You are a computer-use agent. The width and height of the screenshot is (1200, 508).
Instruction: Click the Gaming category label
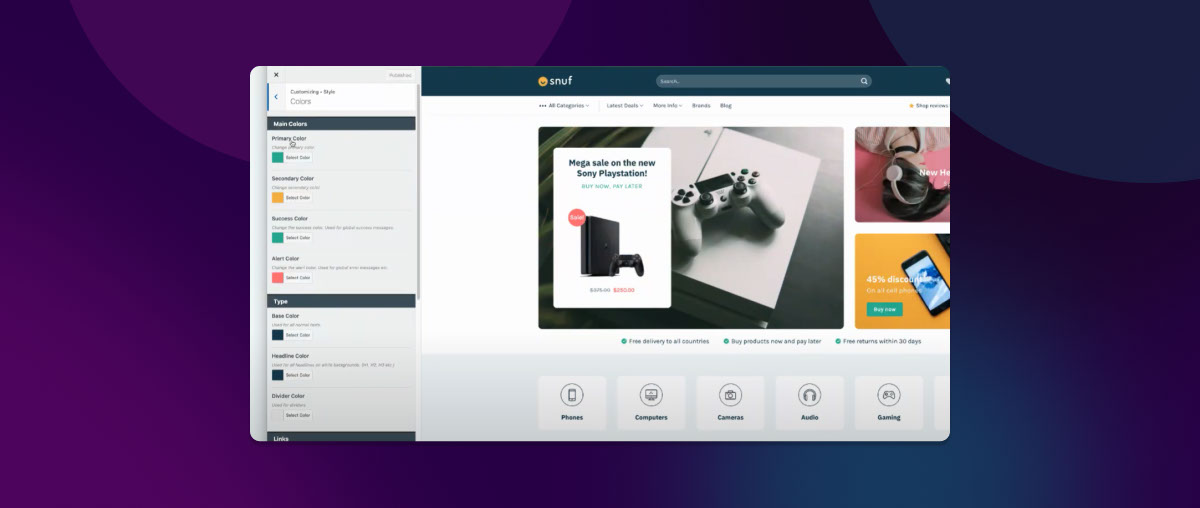pyautogui.click(x=889, y=417)
